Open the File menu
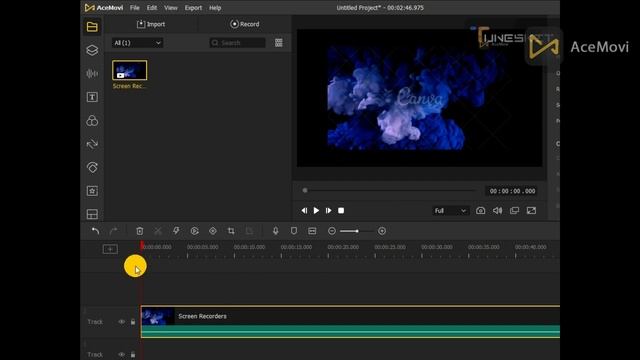 (135, 8)
